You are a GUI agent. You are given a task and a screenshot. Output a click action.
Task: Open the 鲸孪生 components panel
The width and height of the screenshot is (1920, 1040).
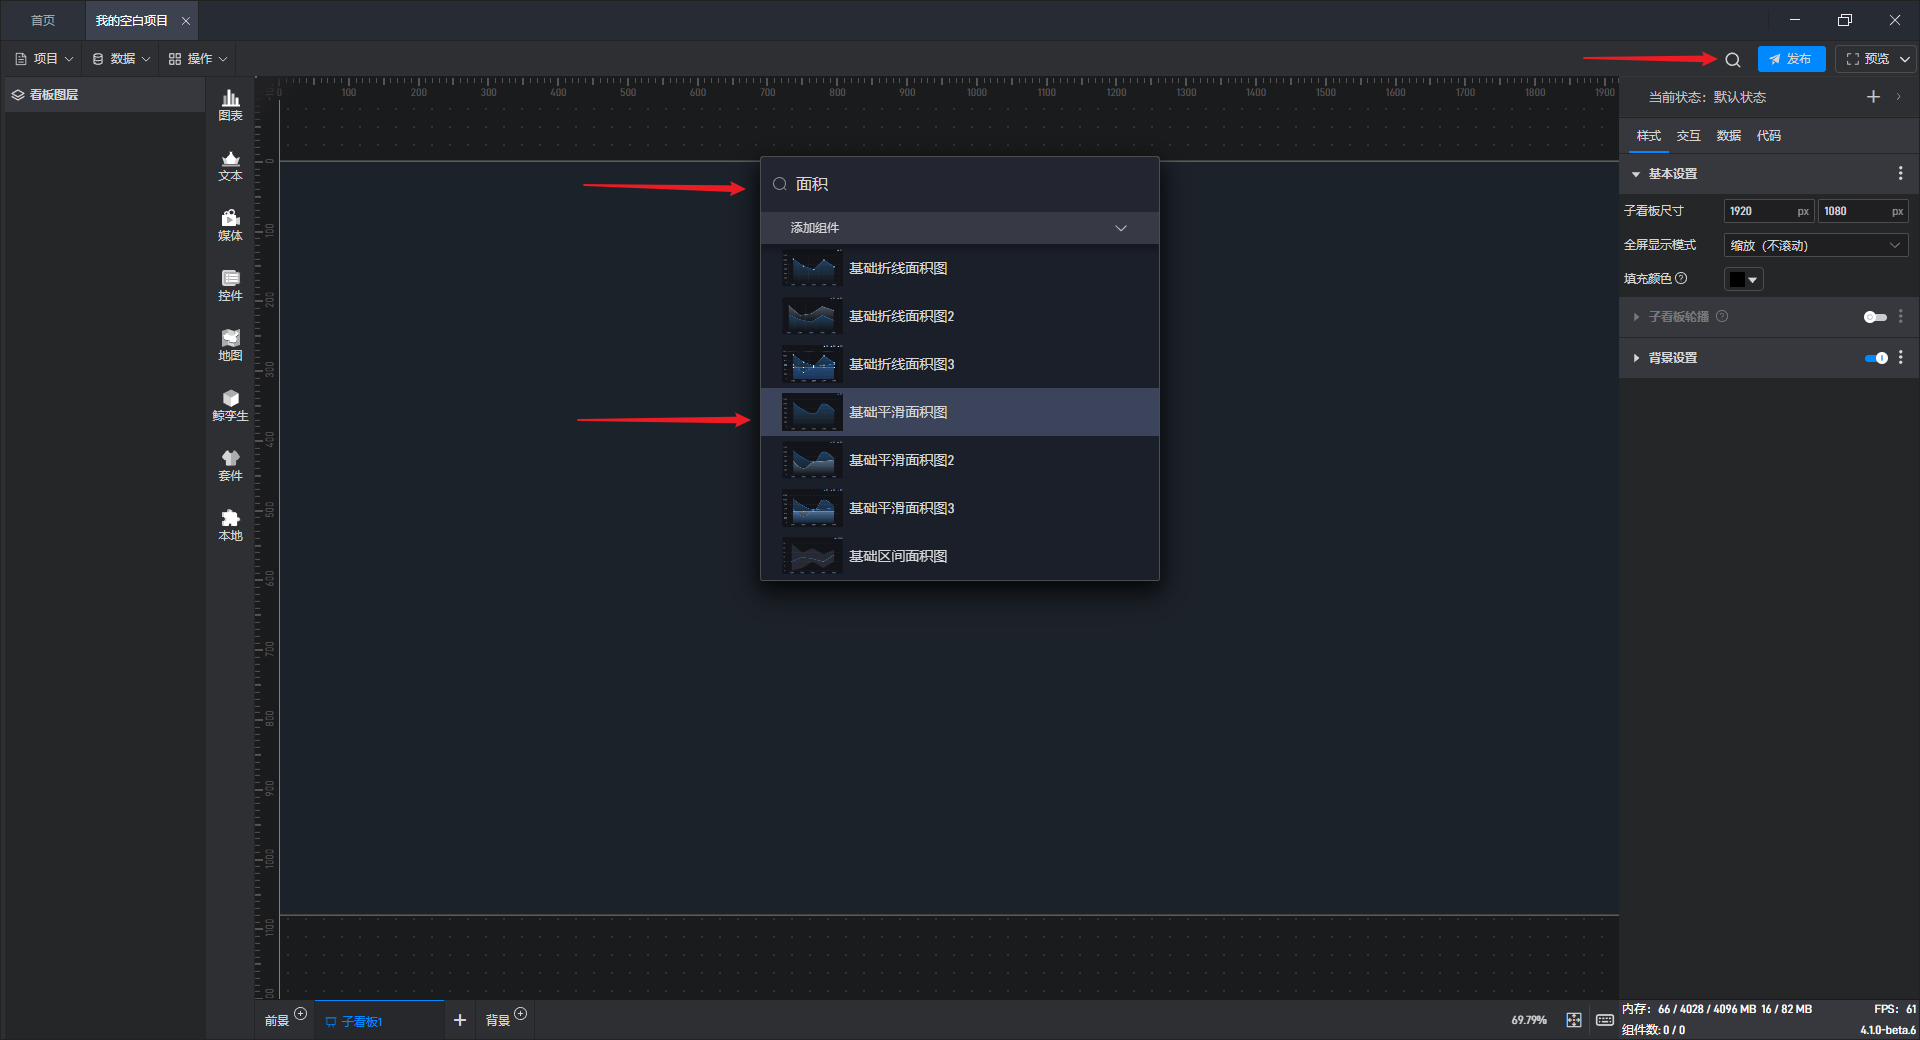230,406
